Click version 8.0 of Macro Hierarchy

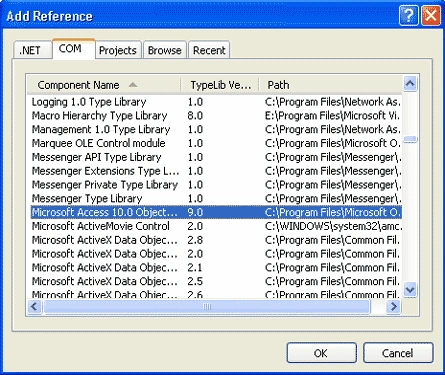195,116
